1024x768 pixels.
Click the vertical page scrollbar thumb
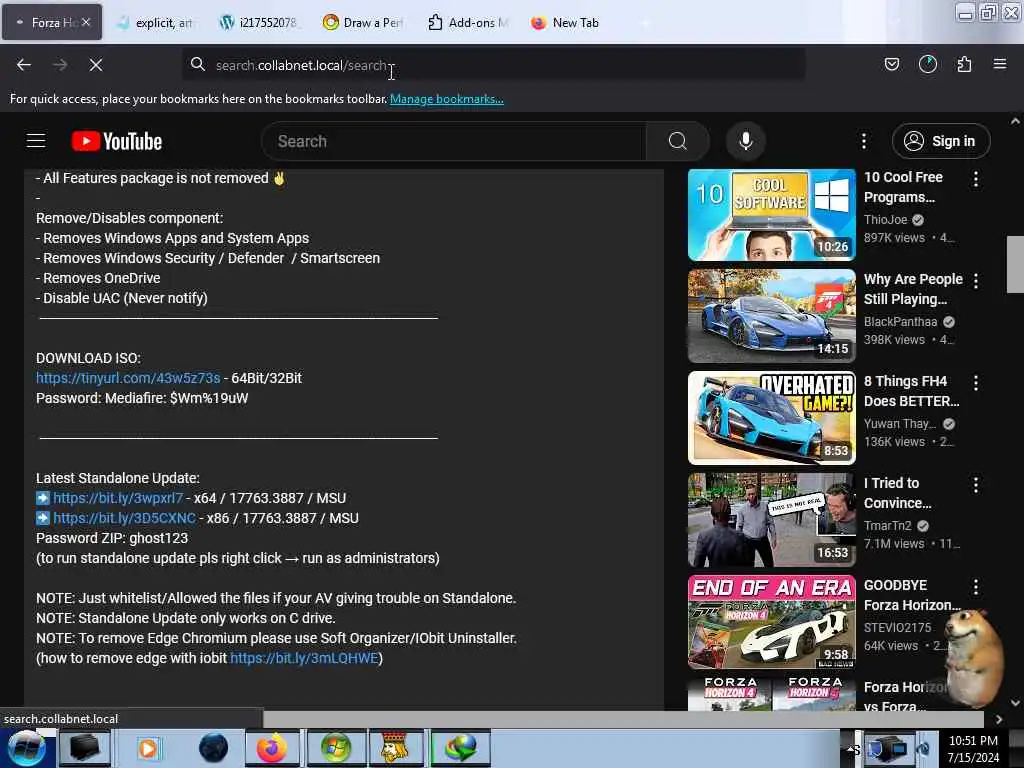click(x=1015, y=264)
